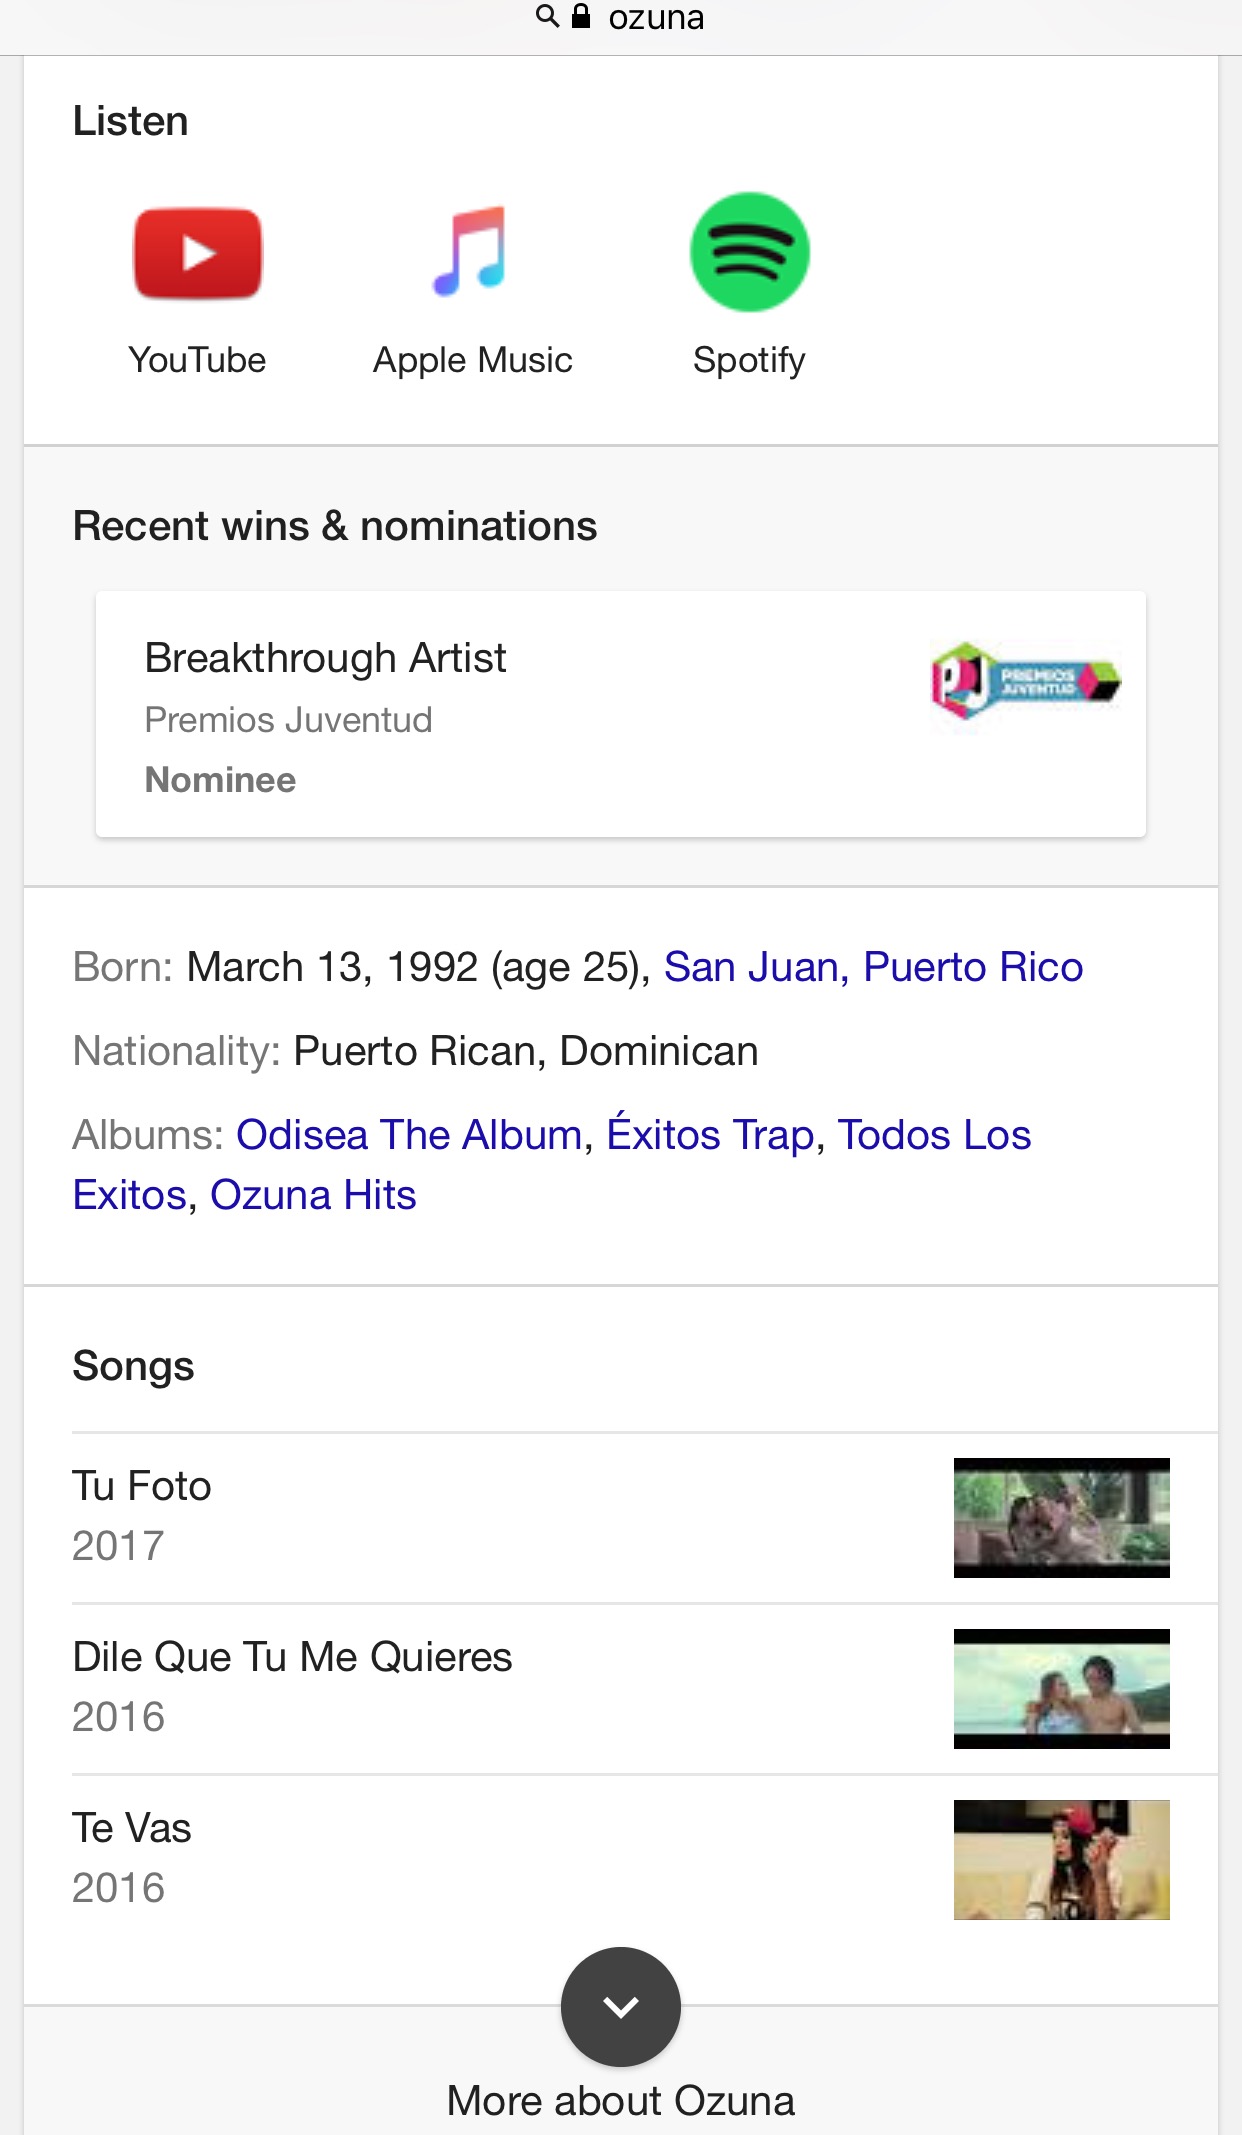The width and height of the screenshot is (1242, 2135).
Task: Select the Tu Foto song title
Action: [142, 1486]
